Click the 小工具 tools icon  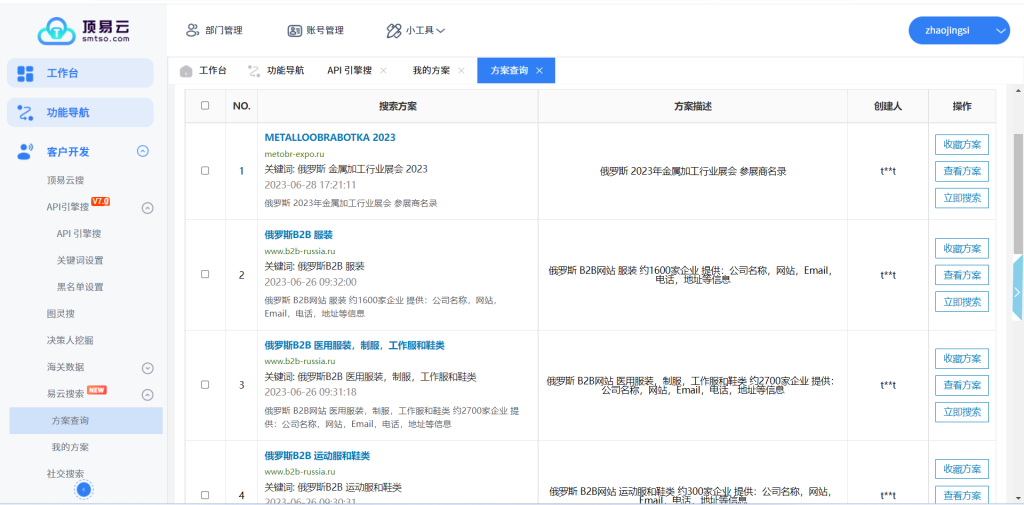[x=393, y=31]
